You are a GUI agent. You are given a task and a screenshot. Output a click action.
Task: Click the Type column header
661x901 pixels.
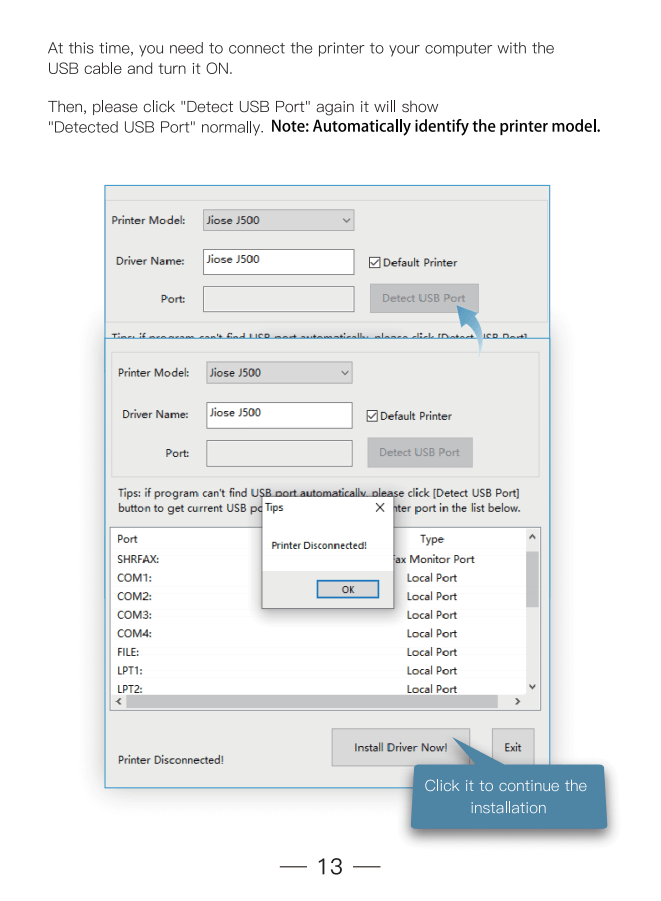(x=432, y=539)
